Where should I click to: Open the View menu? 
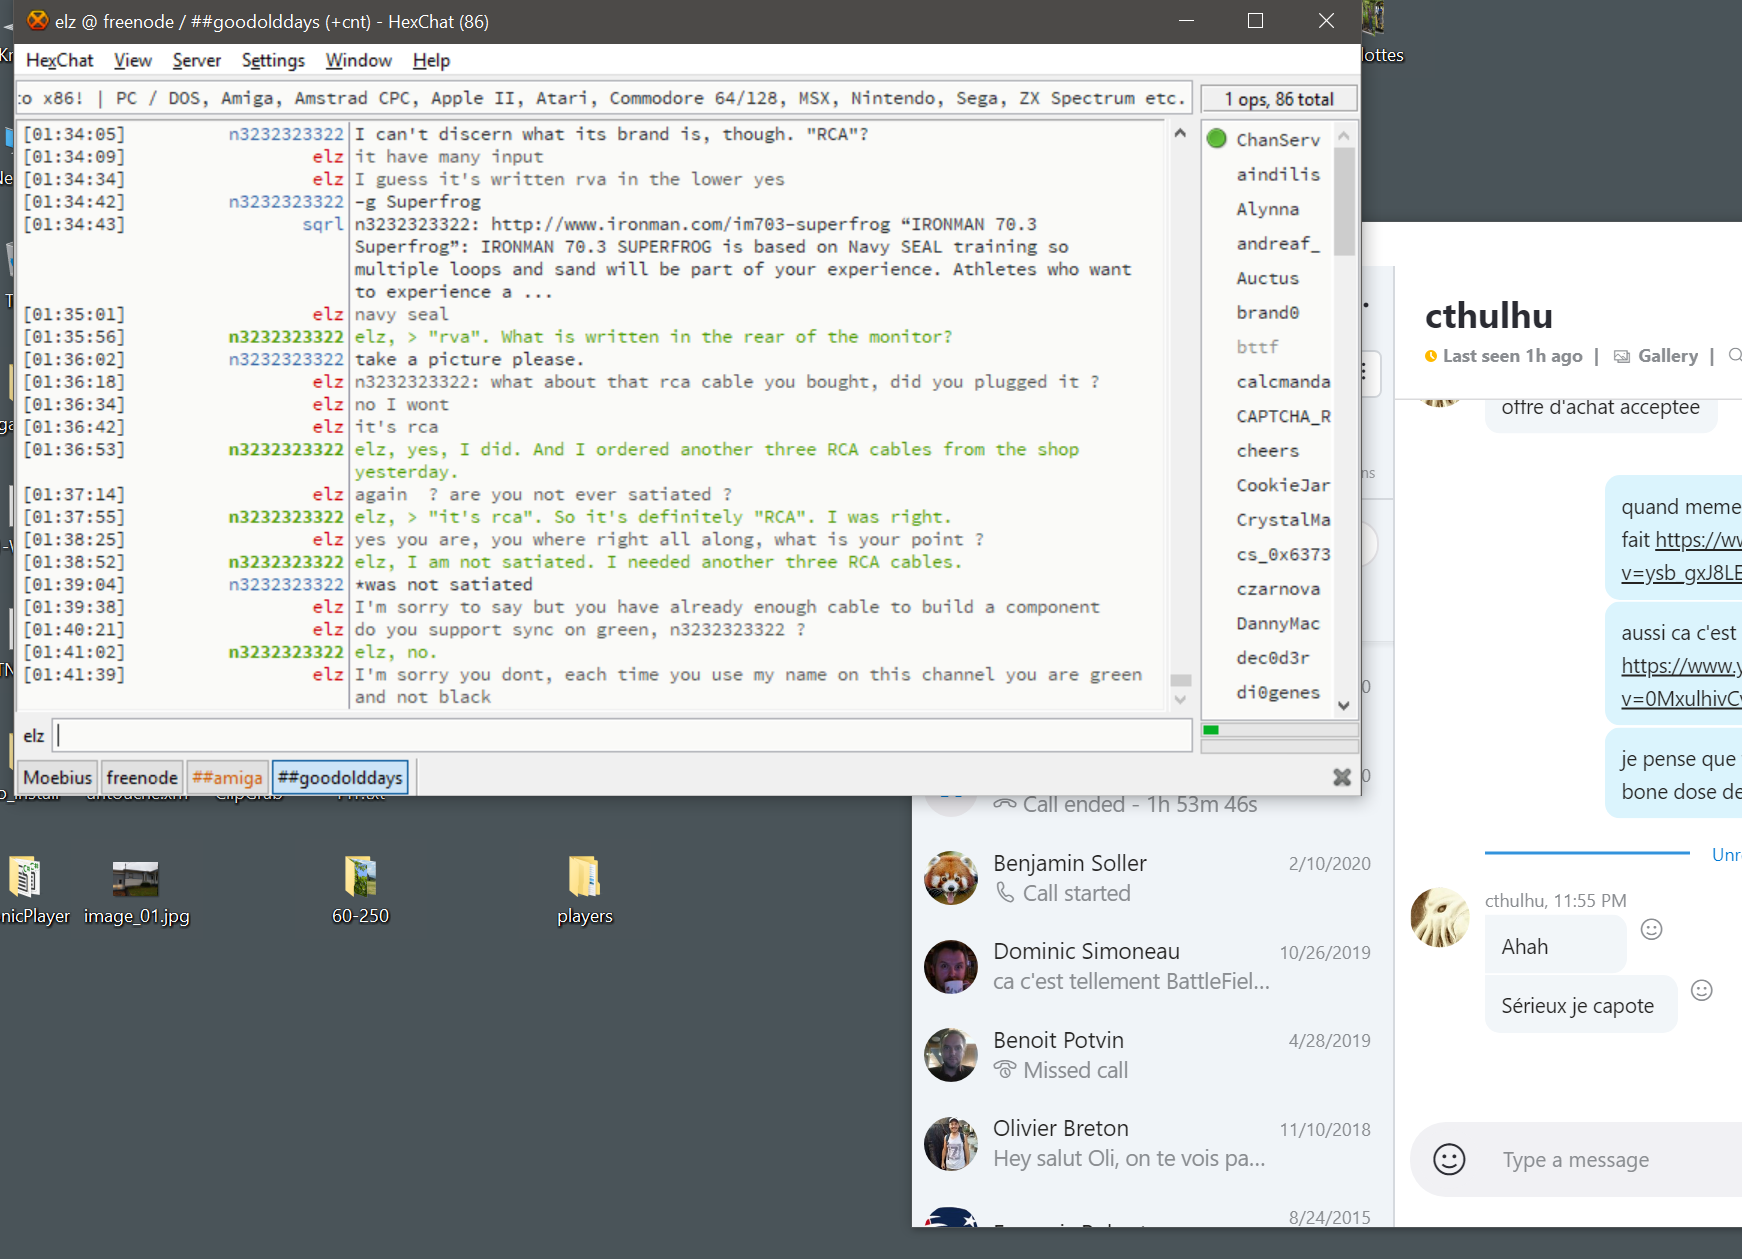coord(132,60)
